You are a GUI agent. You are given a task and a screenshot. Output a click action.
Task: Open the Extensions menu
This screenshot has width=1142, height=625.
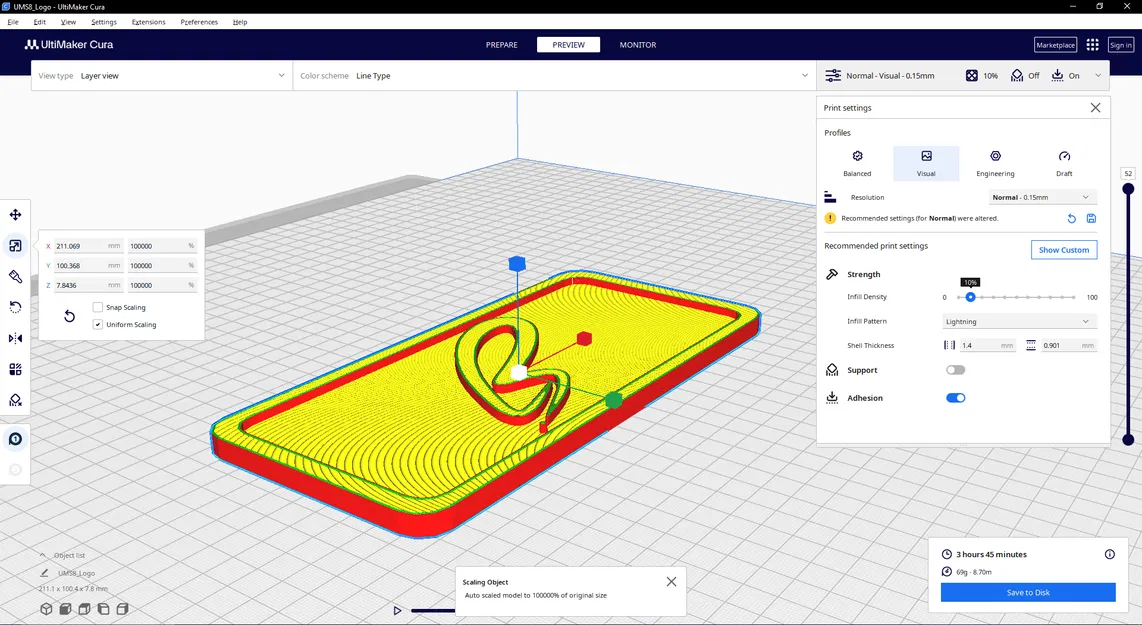[x=148, y=22]
